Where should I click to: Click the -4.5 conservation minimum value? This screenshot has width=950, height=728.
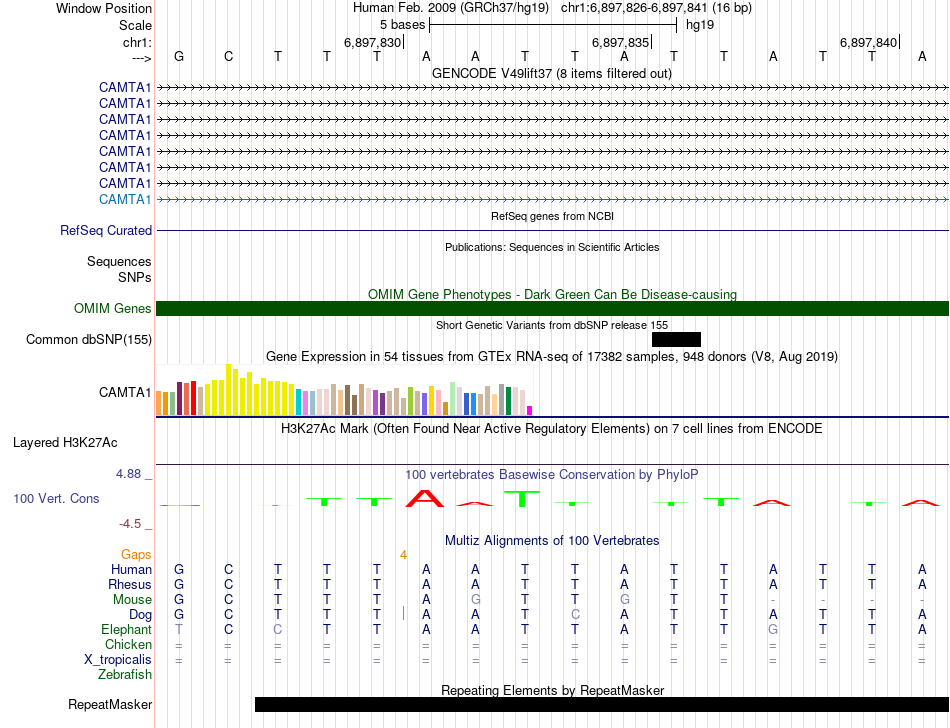click(x=130, y=523)
